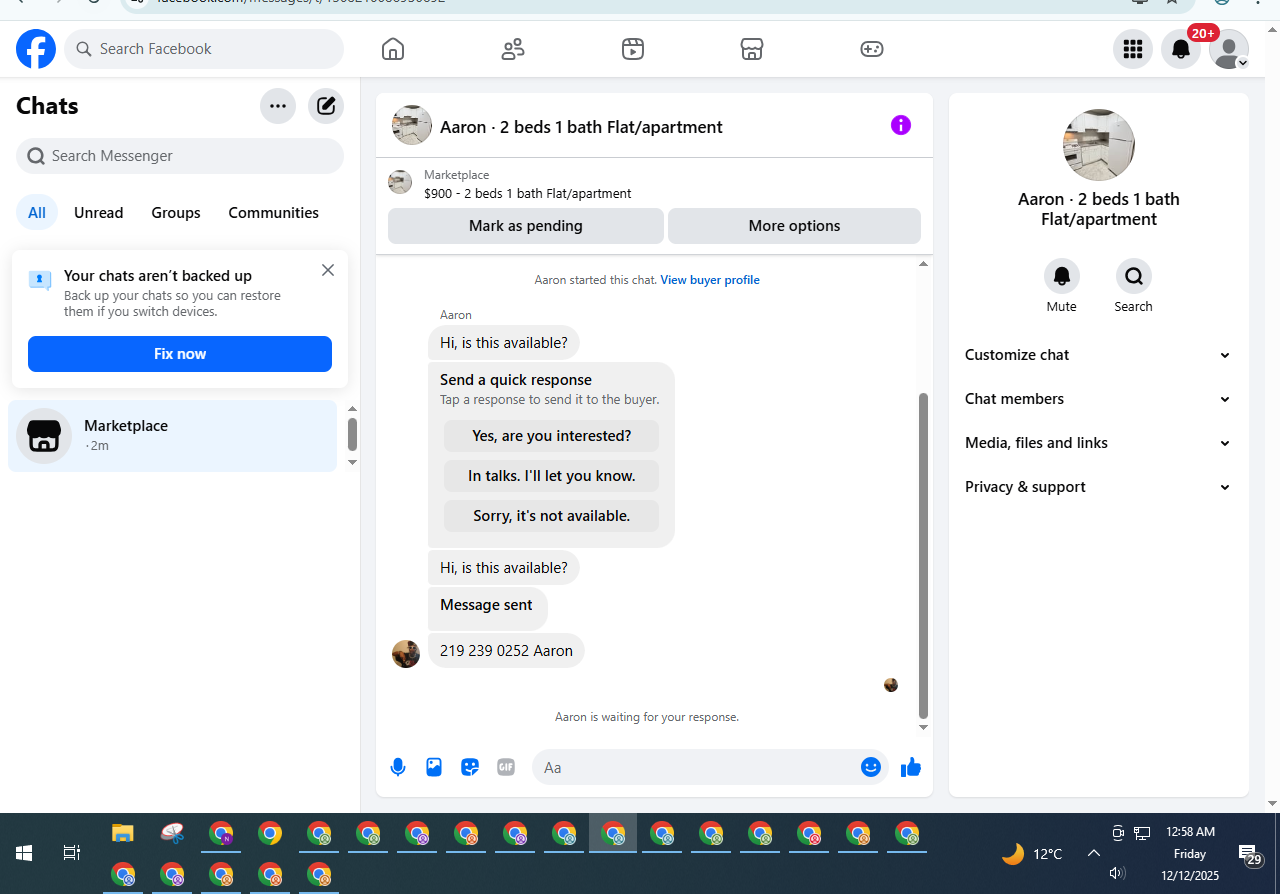Click the Marketplace listing $900 line
The image size is (1280, 894).
pos(528,194)
